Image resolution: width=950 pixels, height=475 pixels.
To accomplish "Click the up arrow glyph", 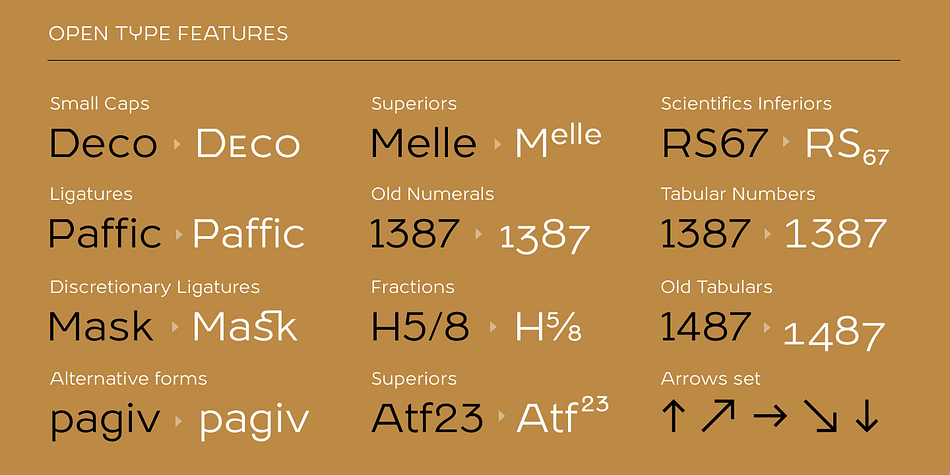I will coord(674,416).
